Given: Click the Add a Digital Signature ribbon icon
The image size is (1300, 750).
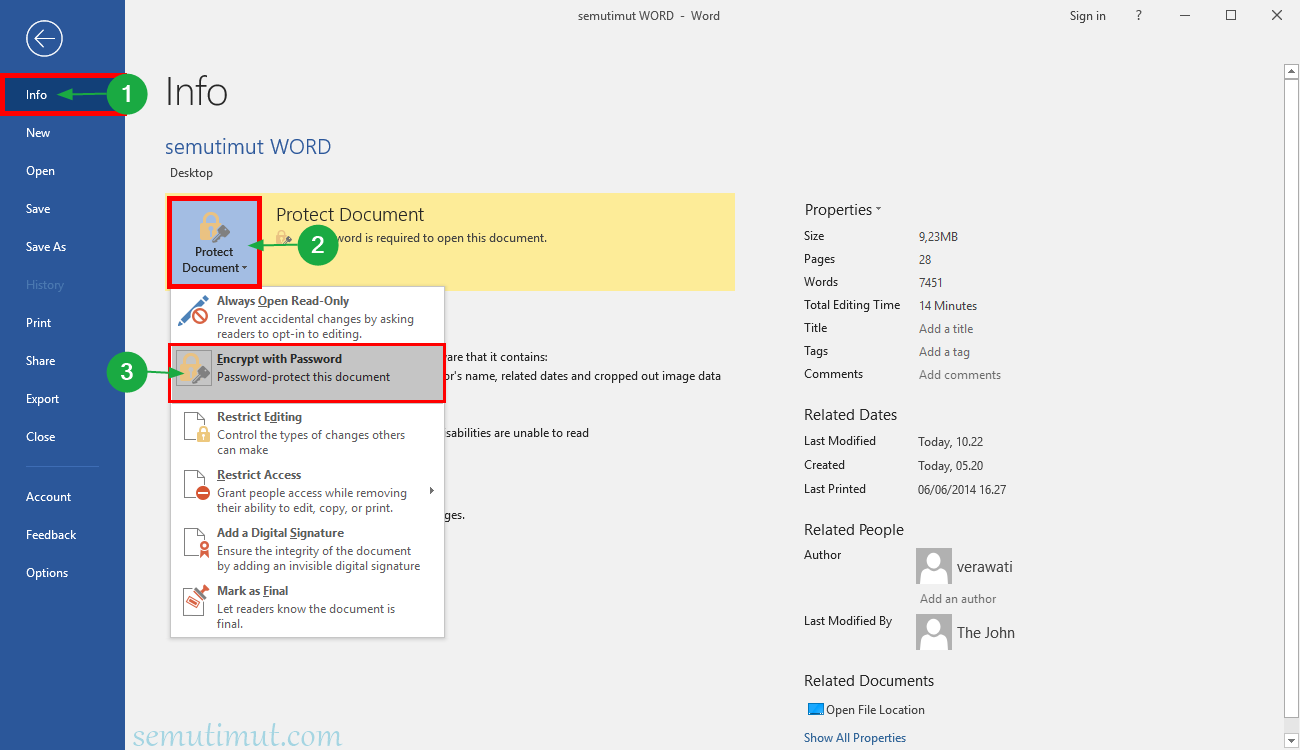Looking at the screenshot, I should click(x=197, y=542).
